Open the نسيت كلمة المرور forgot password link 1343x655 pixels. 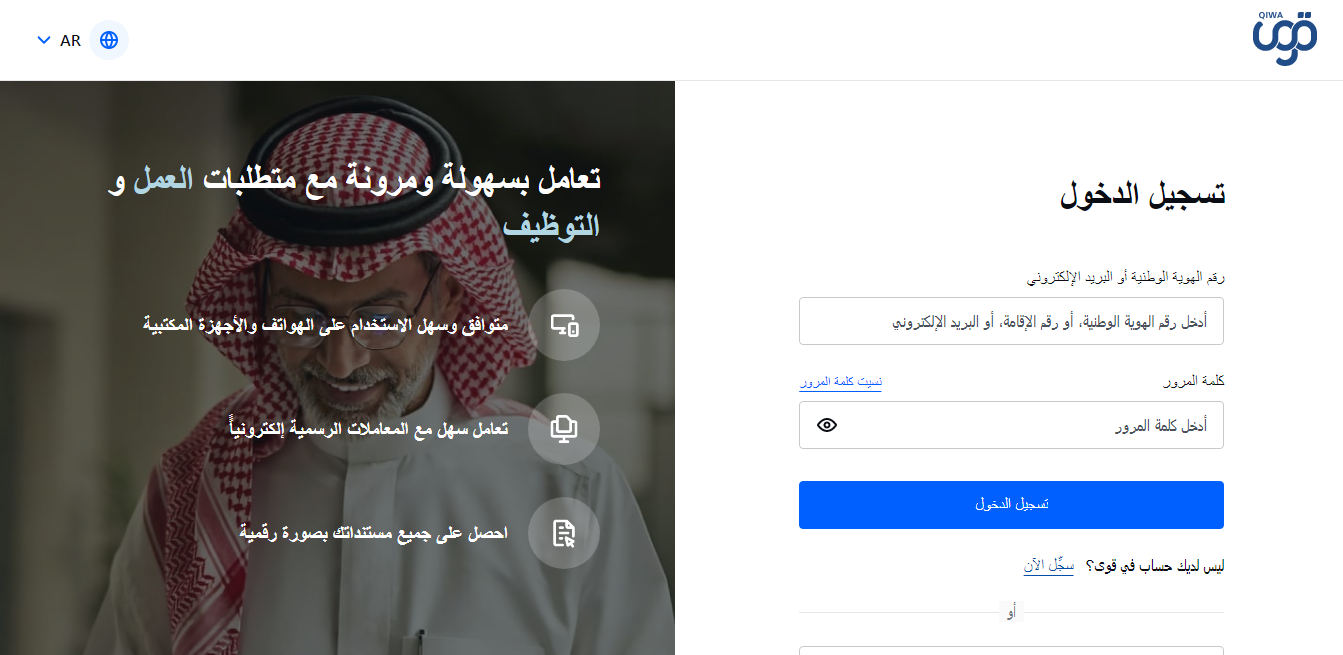pos(840,382)
